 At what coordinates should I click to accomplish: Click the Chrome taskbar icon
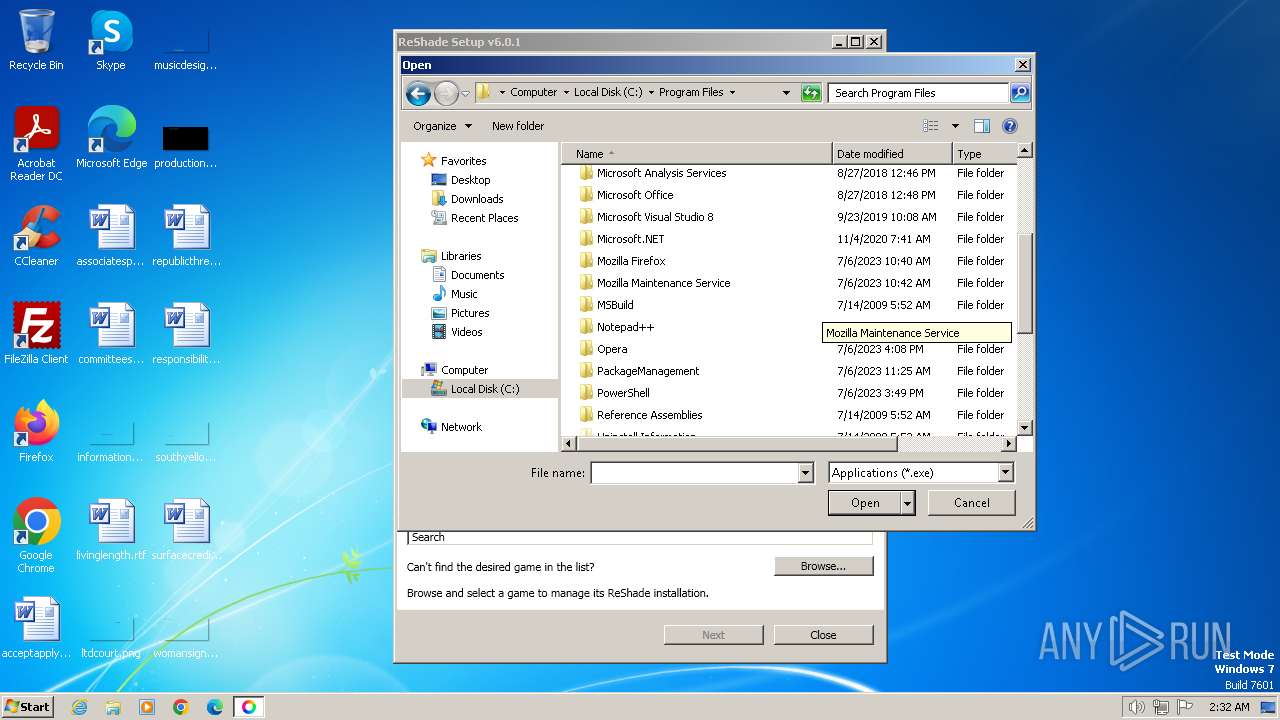point(181,707)
